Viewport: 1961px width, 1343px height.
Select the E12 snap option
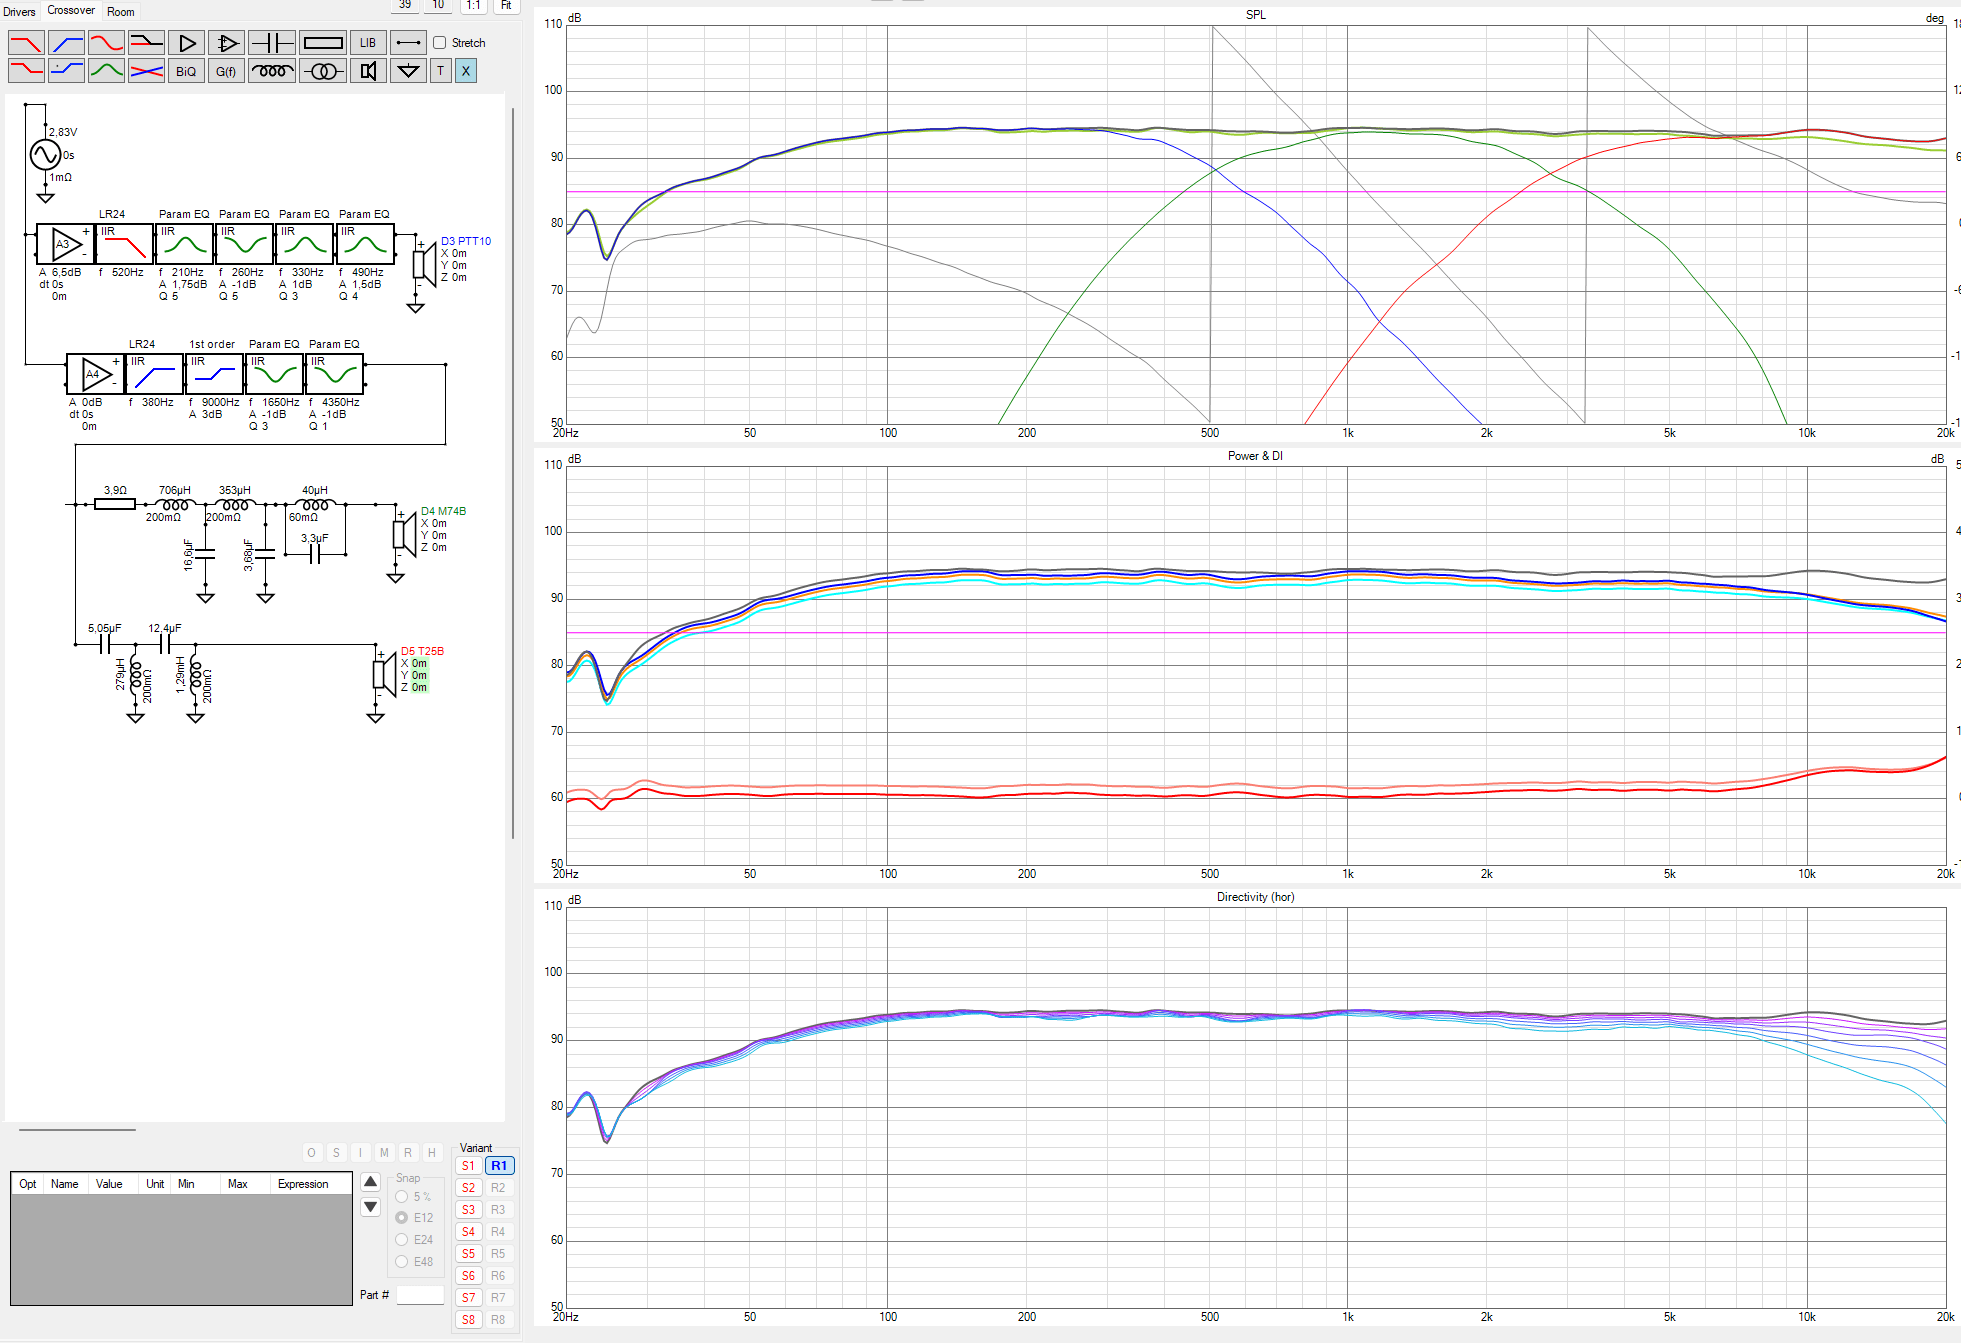(x=402, y=1218)
